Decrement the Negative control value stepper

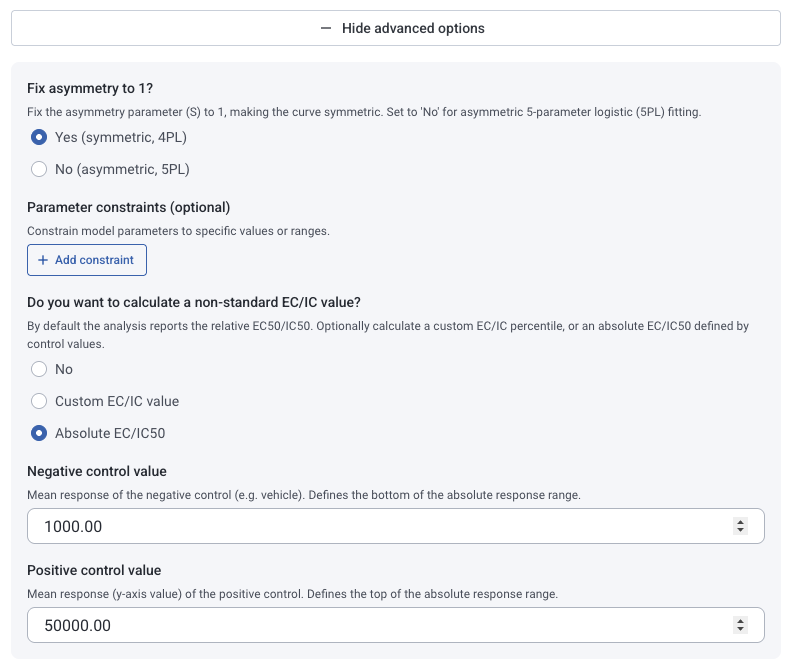click(740, 530)
